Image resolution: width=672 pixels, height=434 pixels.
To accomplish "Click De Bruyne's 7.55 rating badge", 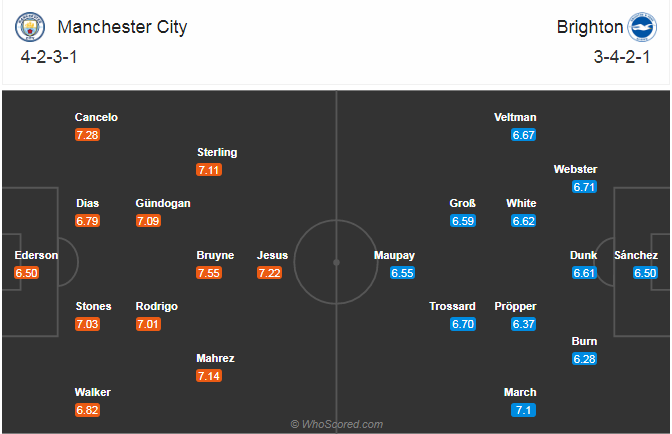I will click(x=210, y=272).
